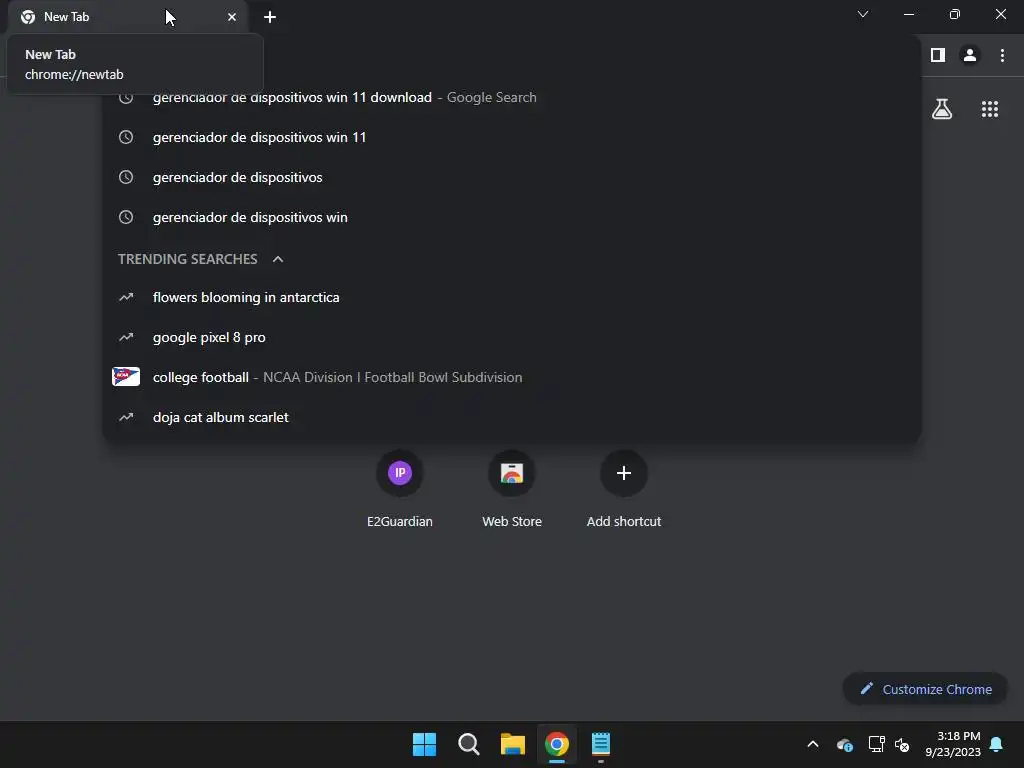
Task: Open the Web Store shortcut
Action: click(512, 488)
